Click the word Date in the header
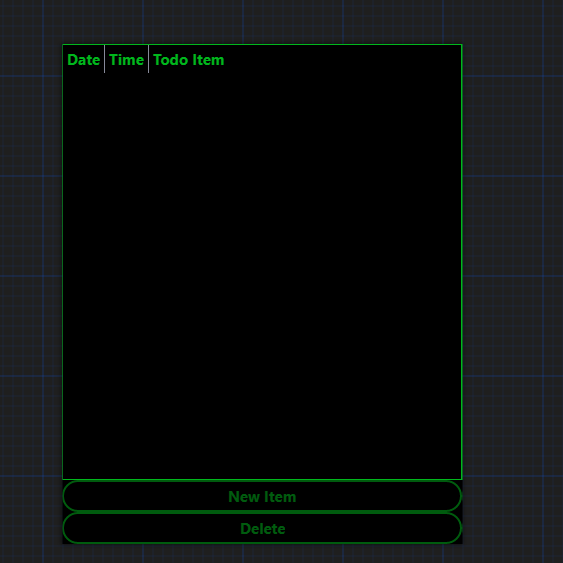The width and height of the screenshot is (563, 563). coord(84,60)
